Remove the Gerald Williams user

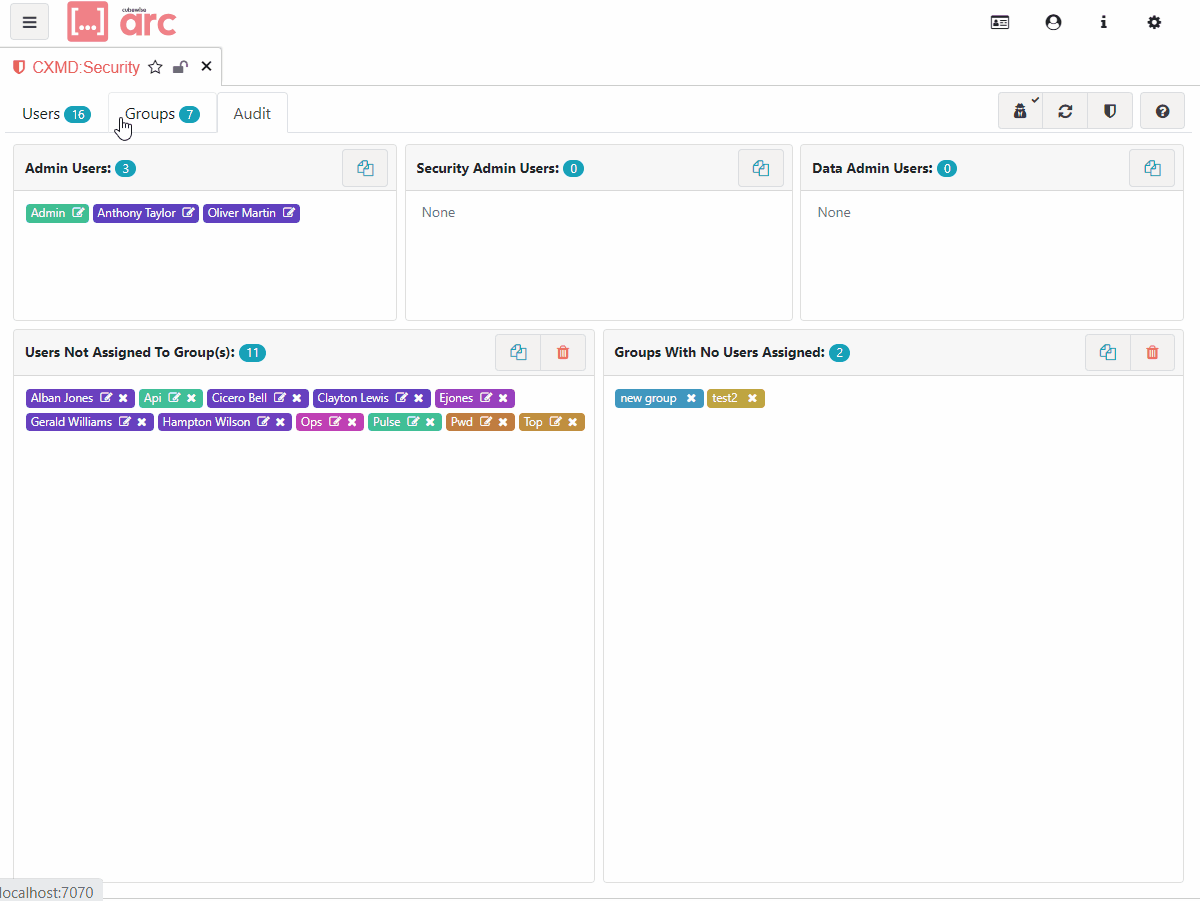click(142, 422)
